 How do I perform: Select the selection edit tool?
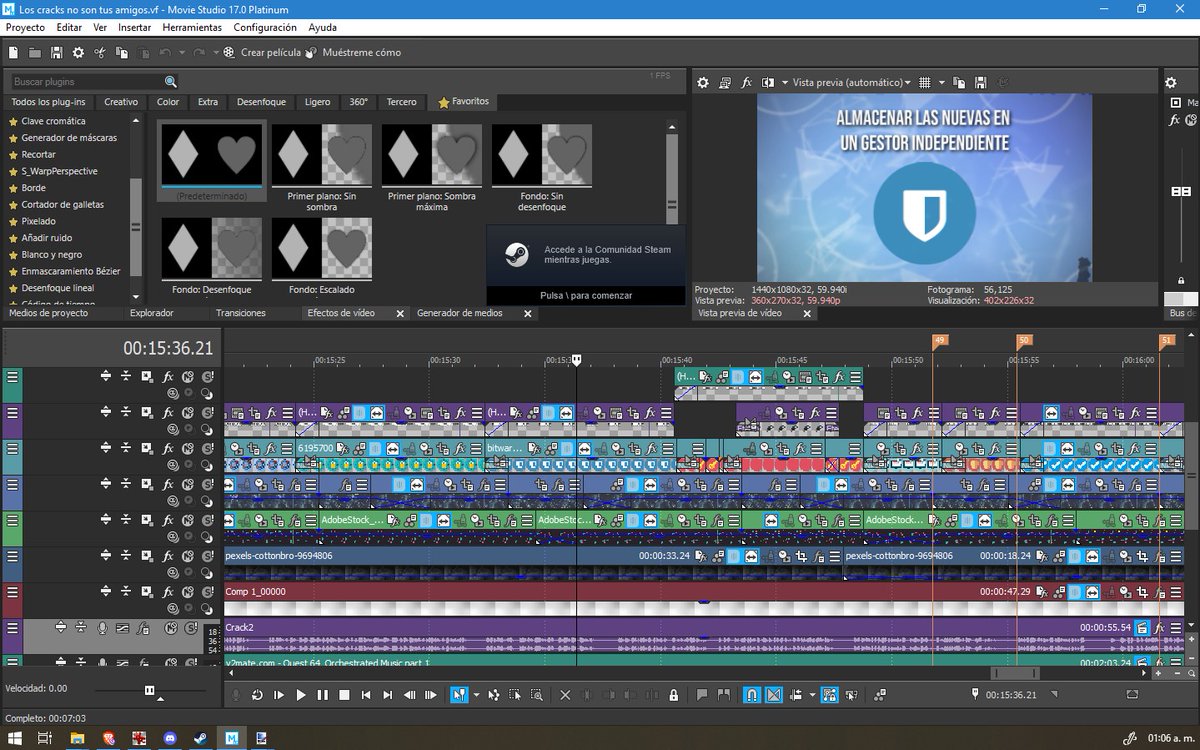click(x=515, y=695)
